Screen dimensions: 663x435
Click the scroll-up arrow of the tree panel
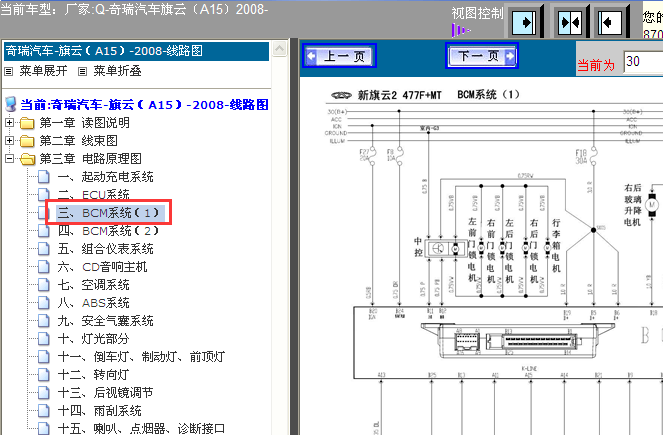pos(279,49)
